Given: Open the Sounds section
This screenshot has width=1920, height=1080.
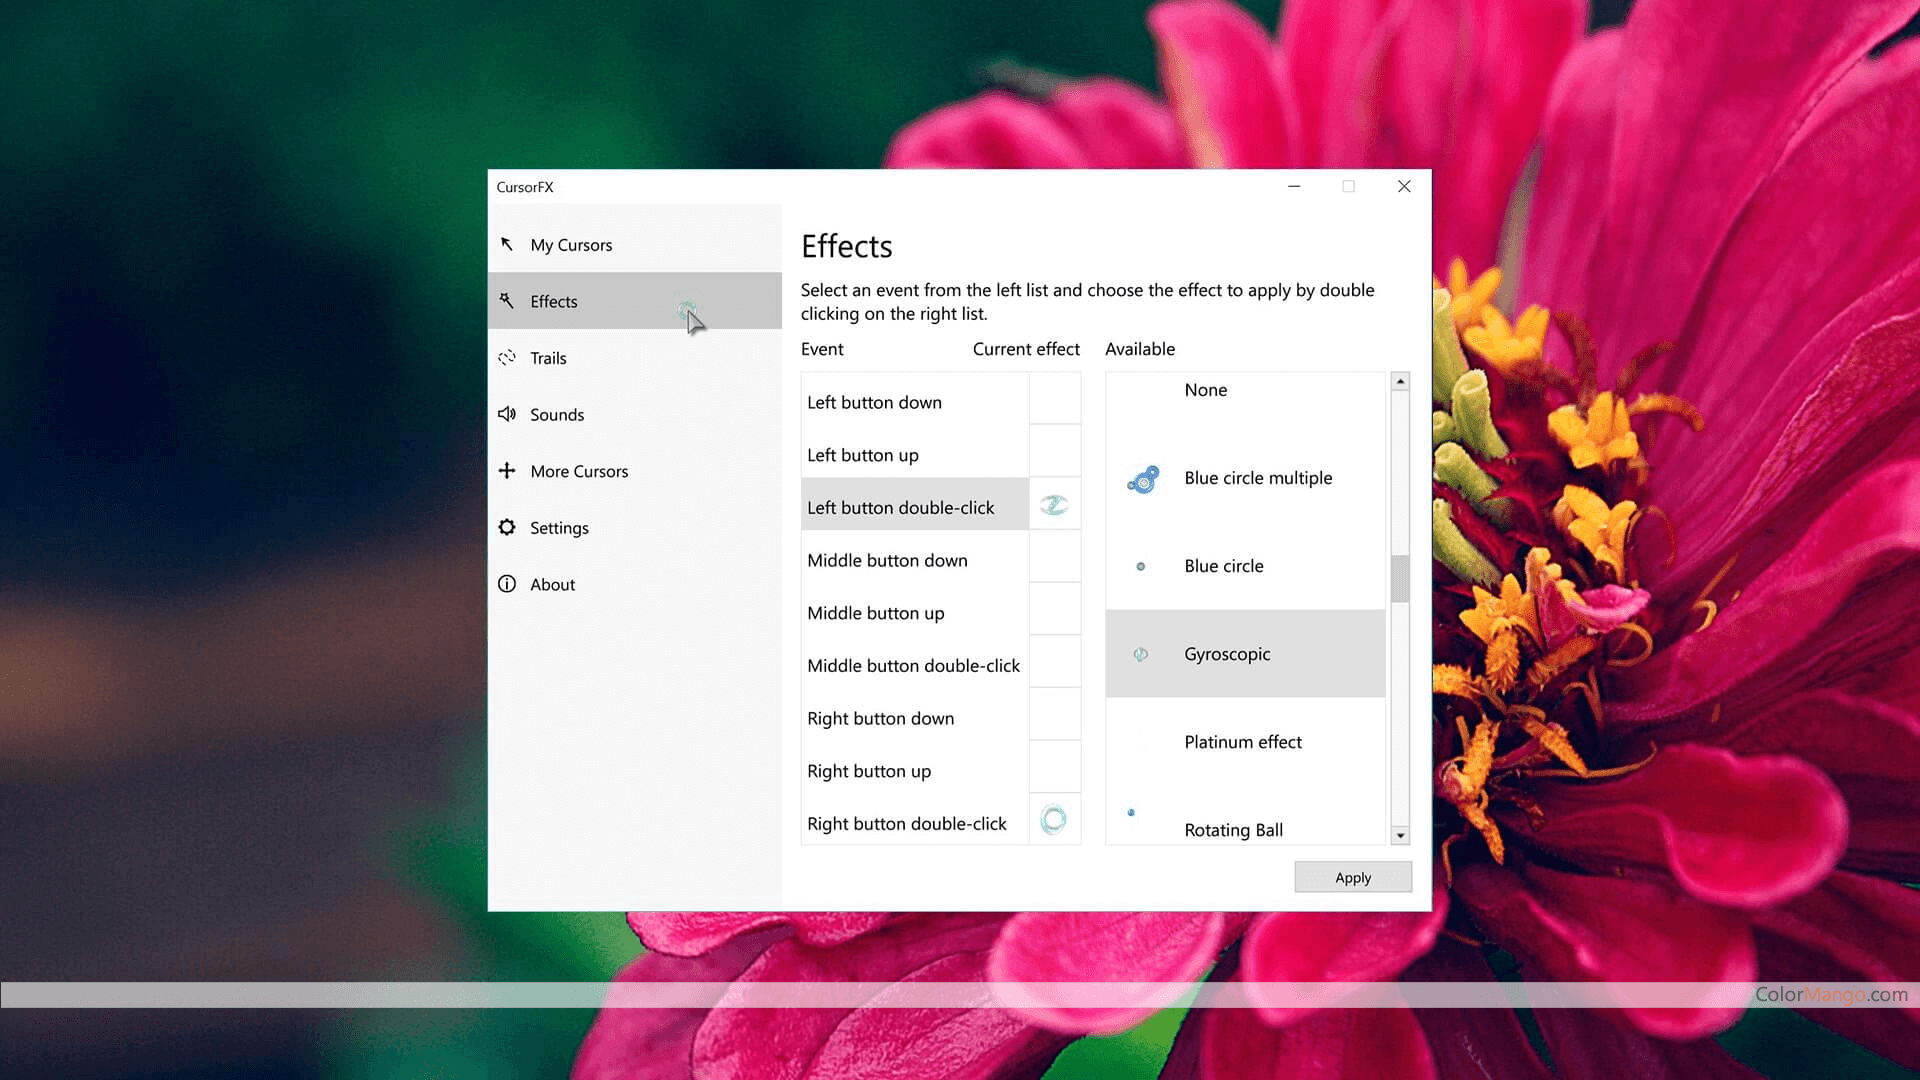Looking at the screenshot, I should pyautogui.click(x=635, y=415).
